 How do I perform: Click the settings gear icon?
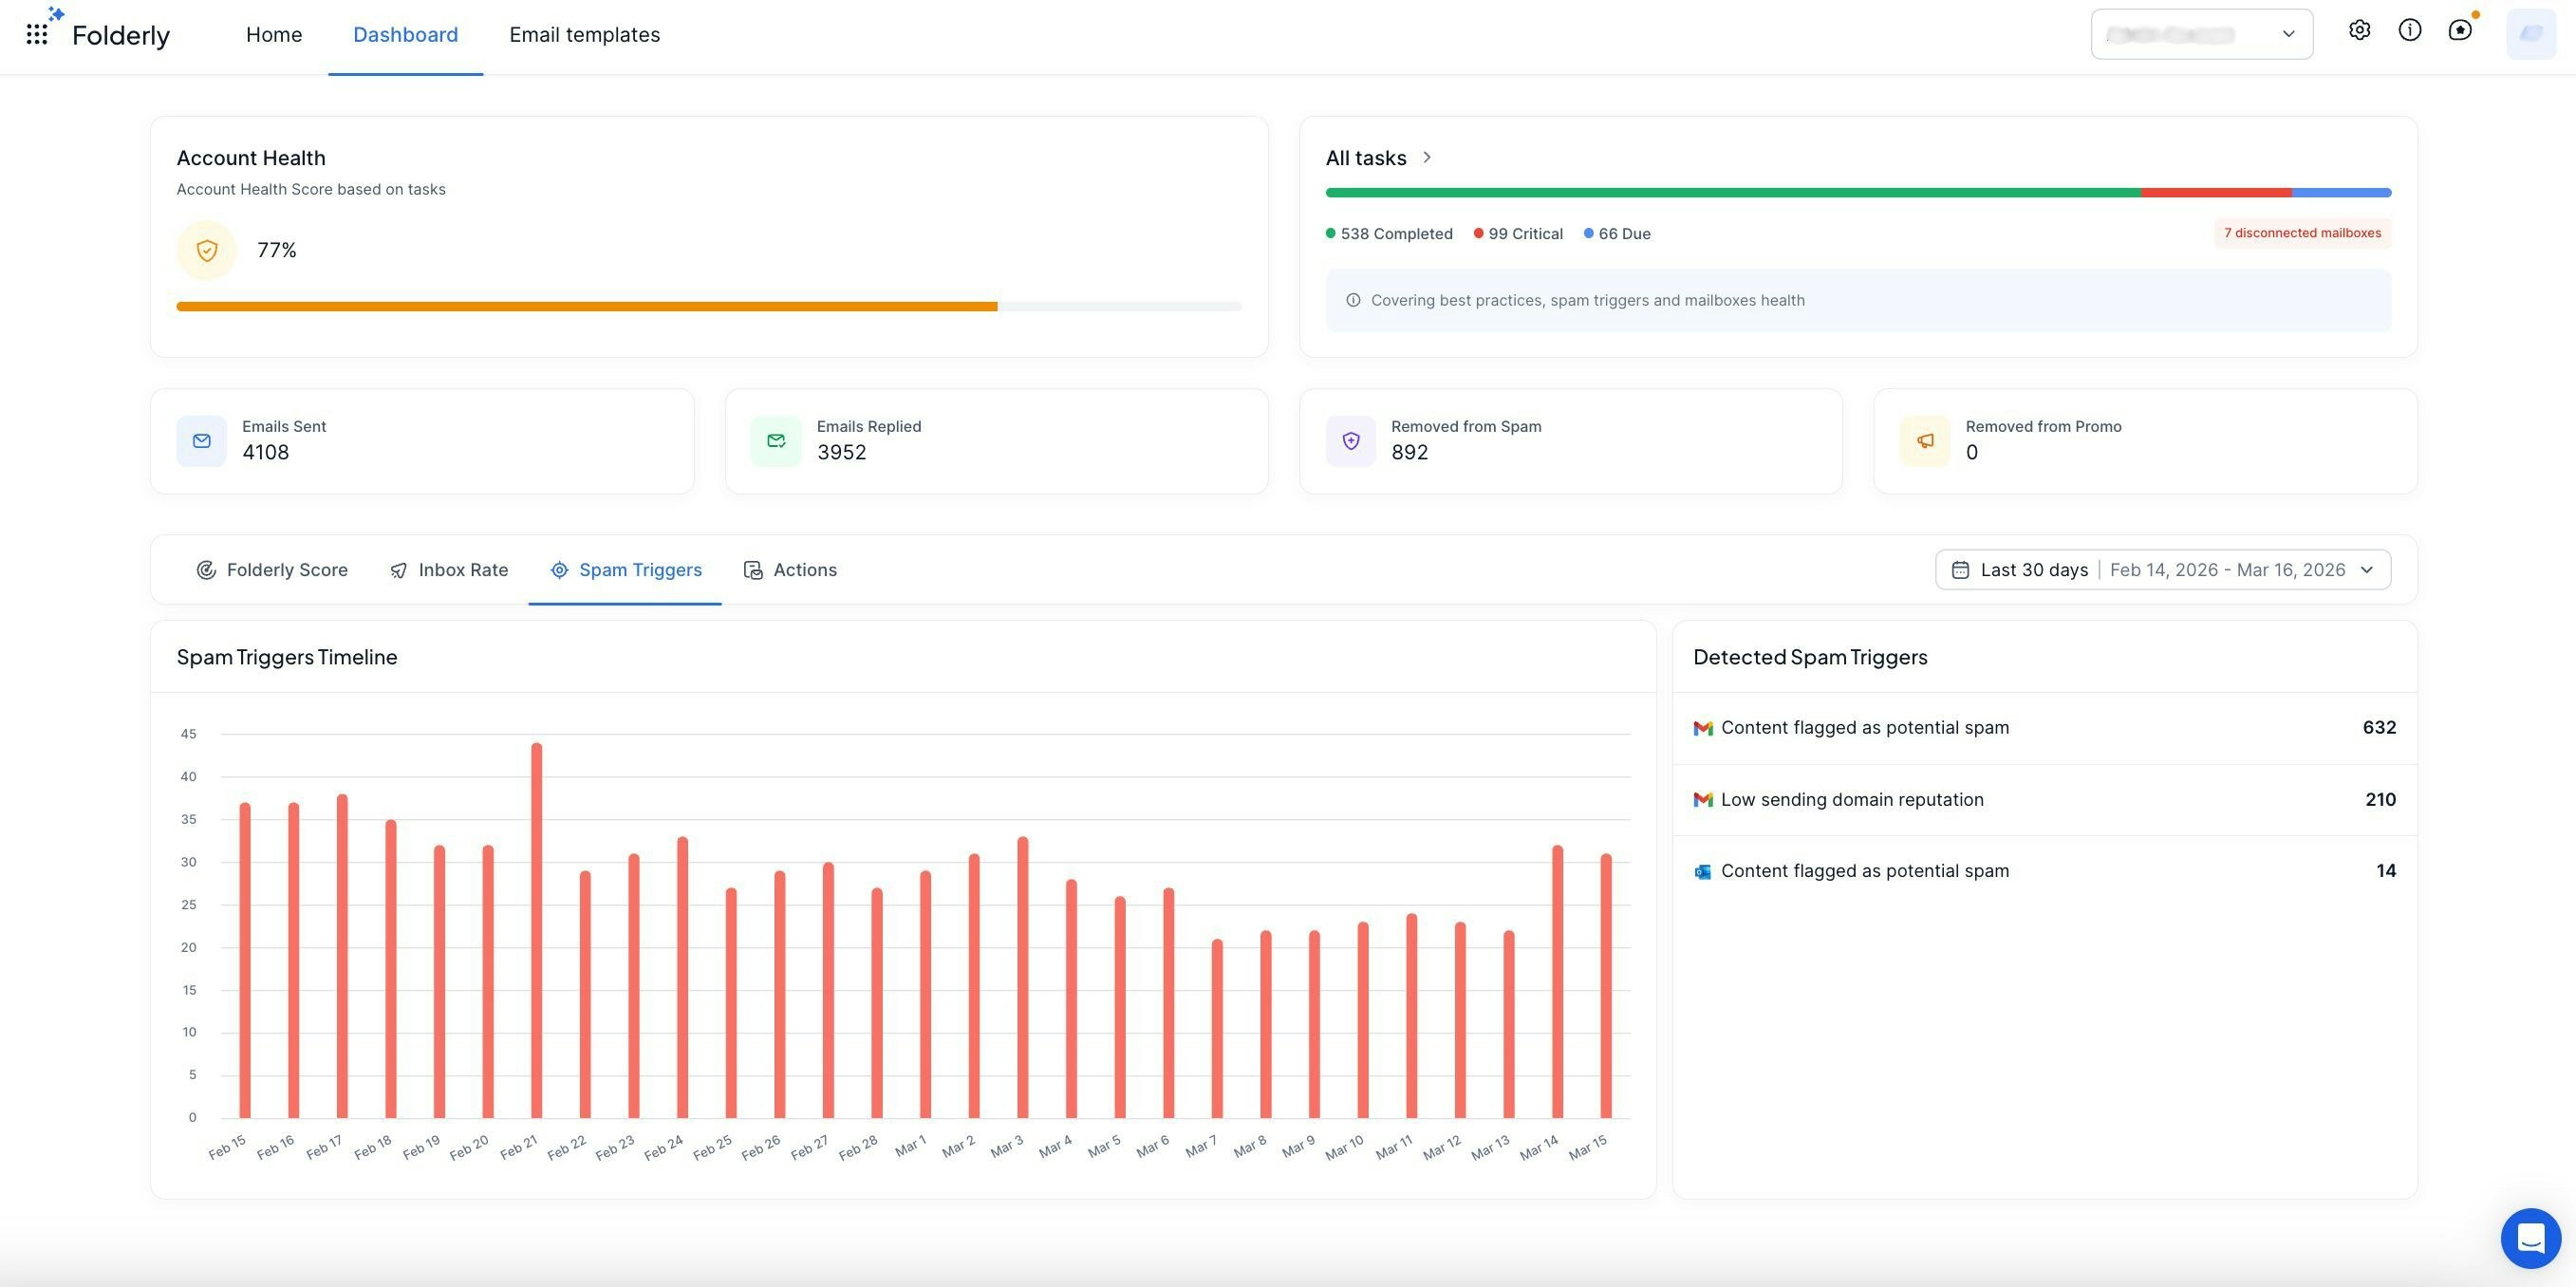point(2359,31)
